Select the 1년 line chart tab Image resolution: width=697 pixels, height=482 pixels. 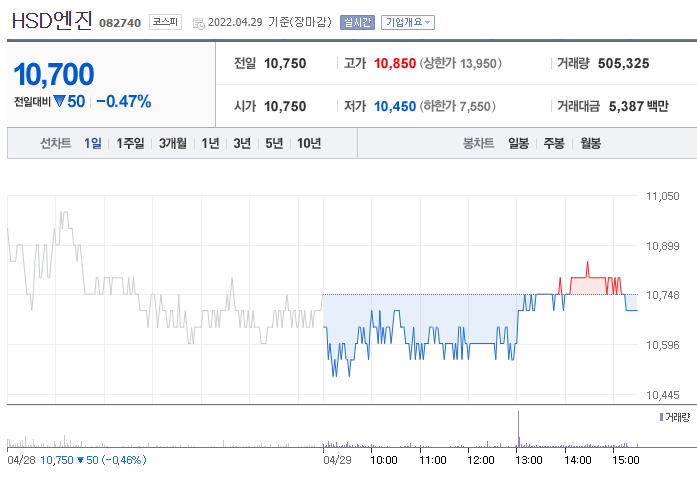[x=210, y=143]
